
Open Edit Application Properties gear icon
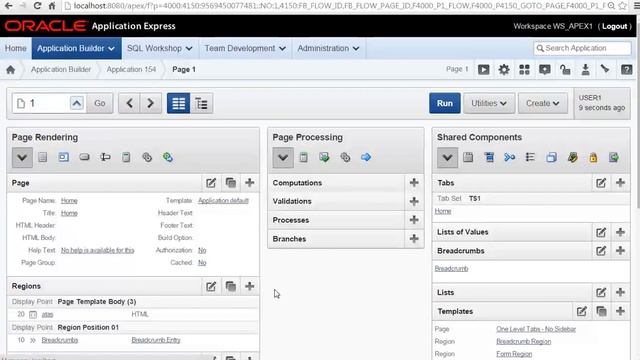tap(504, 70)
